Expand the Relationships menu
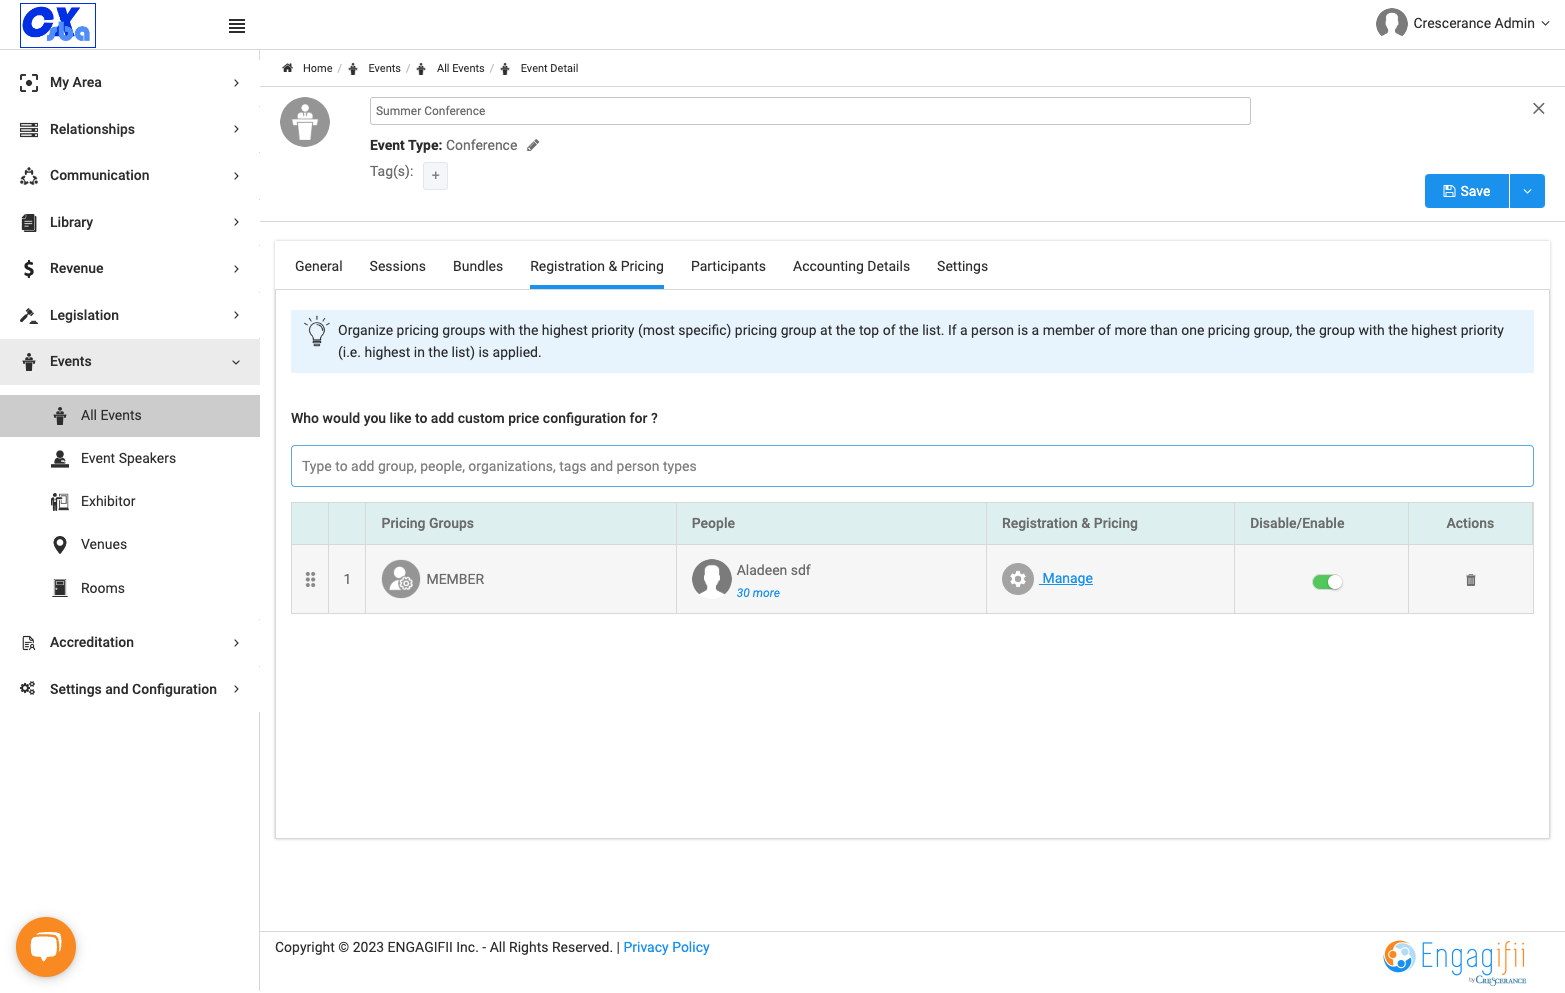The height and width of the screenshot is (993, 1565). coord(130,129)
